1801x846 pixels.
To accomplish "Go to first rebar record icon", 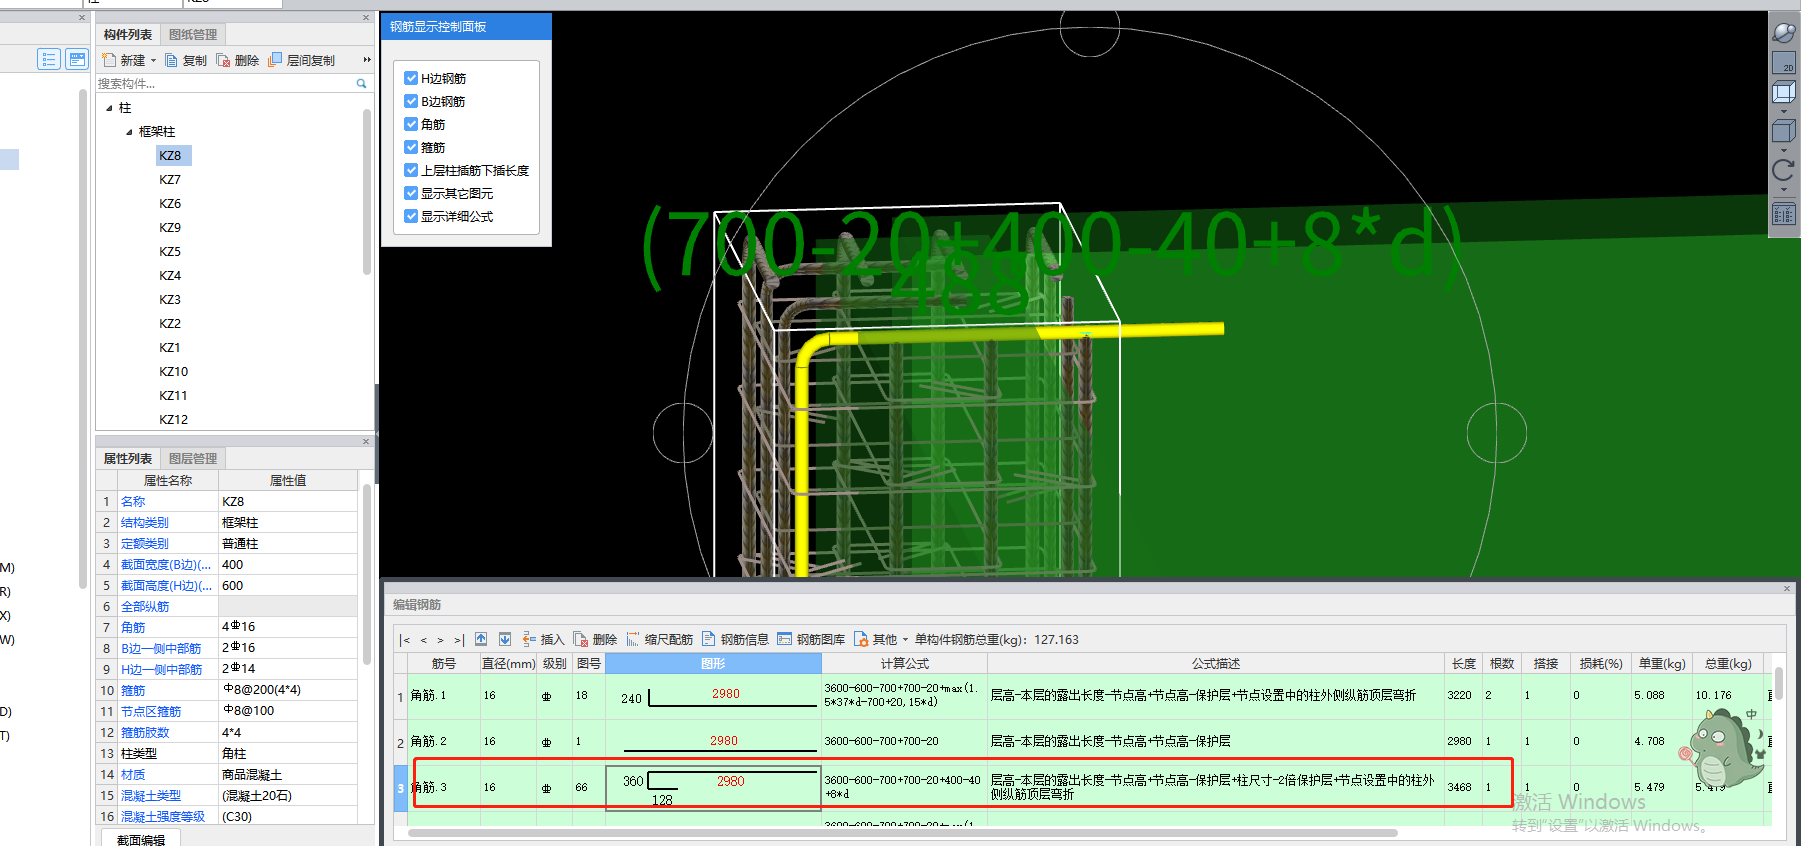I will pyautogui.click(x=404, y=640).
